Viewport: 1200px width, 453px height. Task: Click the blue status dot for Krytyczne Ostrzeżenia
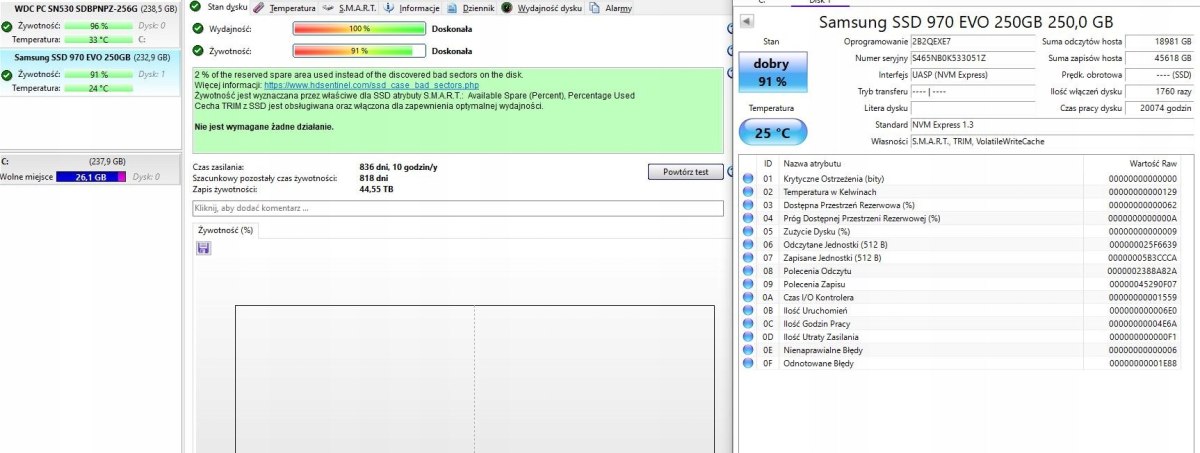click(x=748, y=178)
